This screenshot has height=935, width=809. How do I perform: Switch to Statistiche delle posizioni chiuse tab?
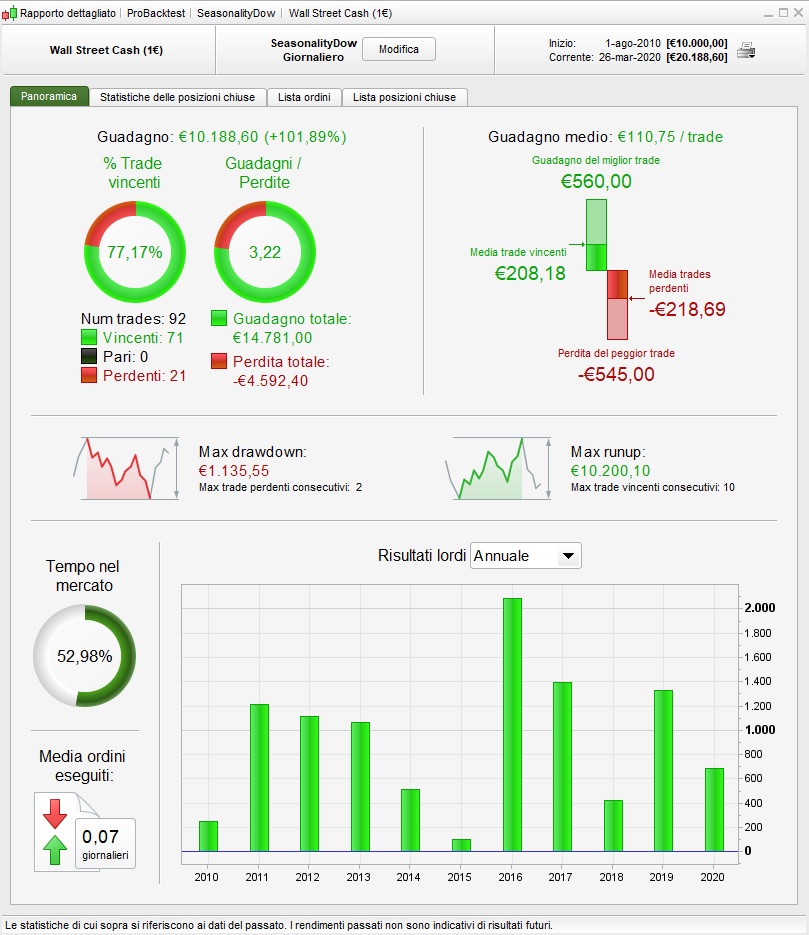177,97
